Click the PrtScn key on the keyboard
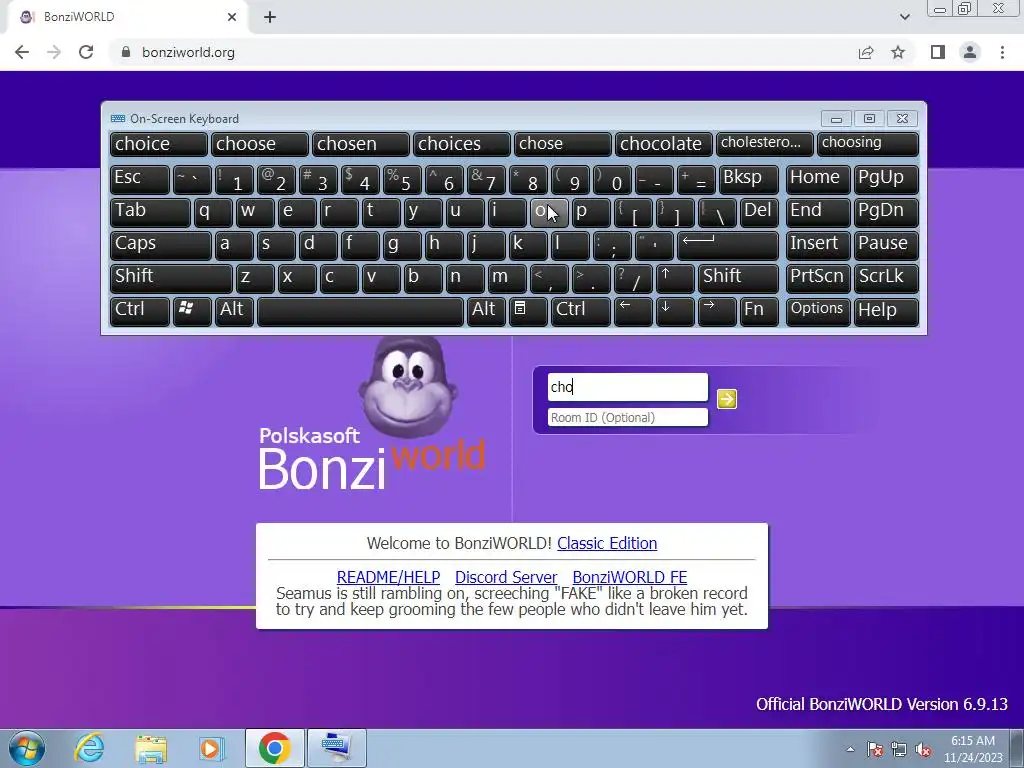The image size is (1024, 768). (818, 279)
